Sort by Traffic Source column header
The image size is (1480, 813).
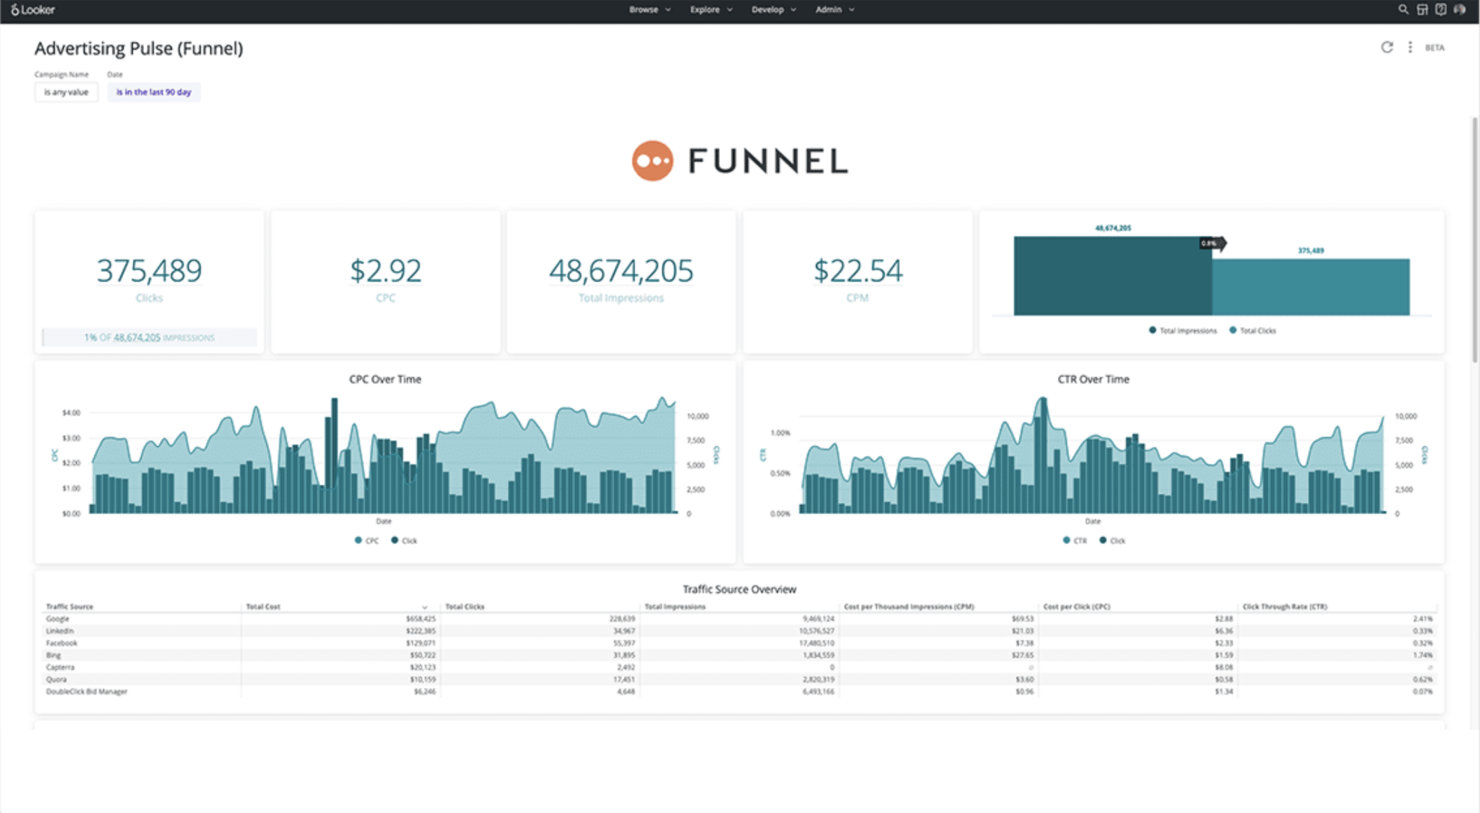69,607
